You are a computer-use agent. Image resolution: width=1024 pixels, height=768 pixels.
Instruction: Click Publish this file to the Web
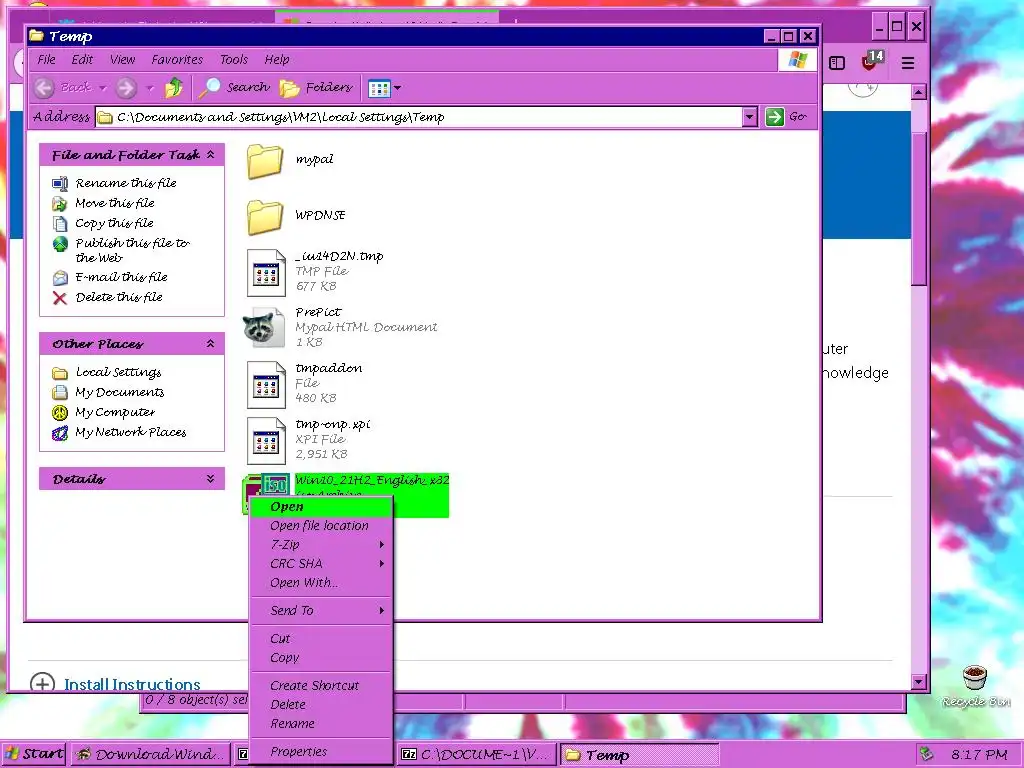click(133, 250)
